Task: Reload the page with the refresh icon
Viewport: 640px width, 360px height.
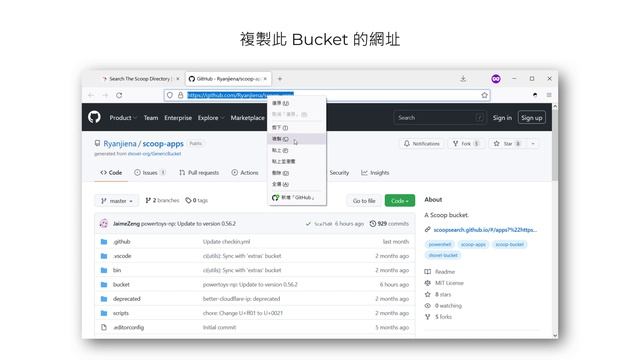Action: 119,95
